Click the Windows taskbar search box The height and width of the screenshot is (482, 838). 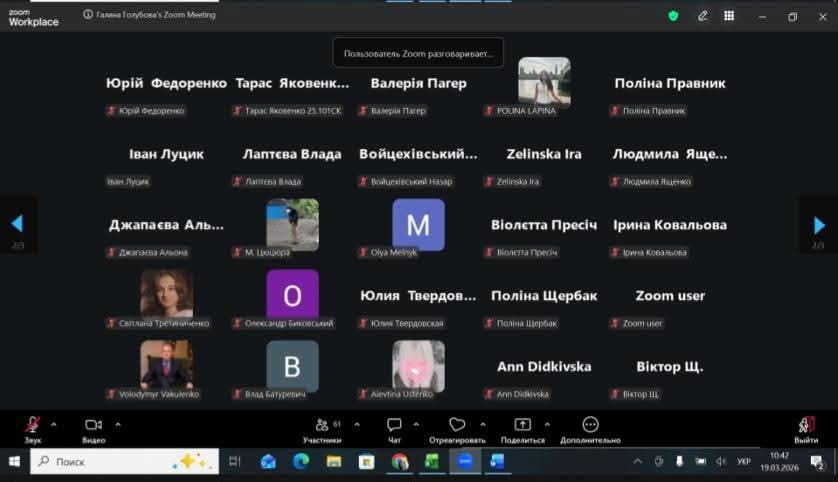coord(125,462)
